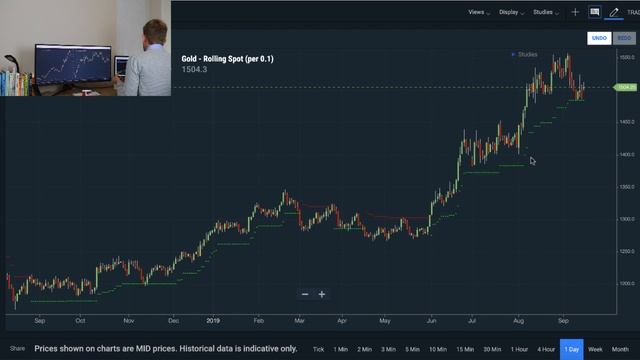Switch to 10 Min timeframe
Screen dimensions: 640x360
tap(438, 349)
